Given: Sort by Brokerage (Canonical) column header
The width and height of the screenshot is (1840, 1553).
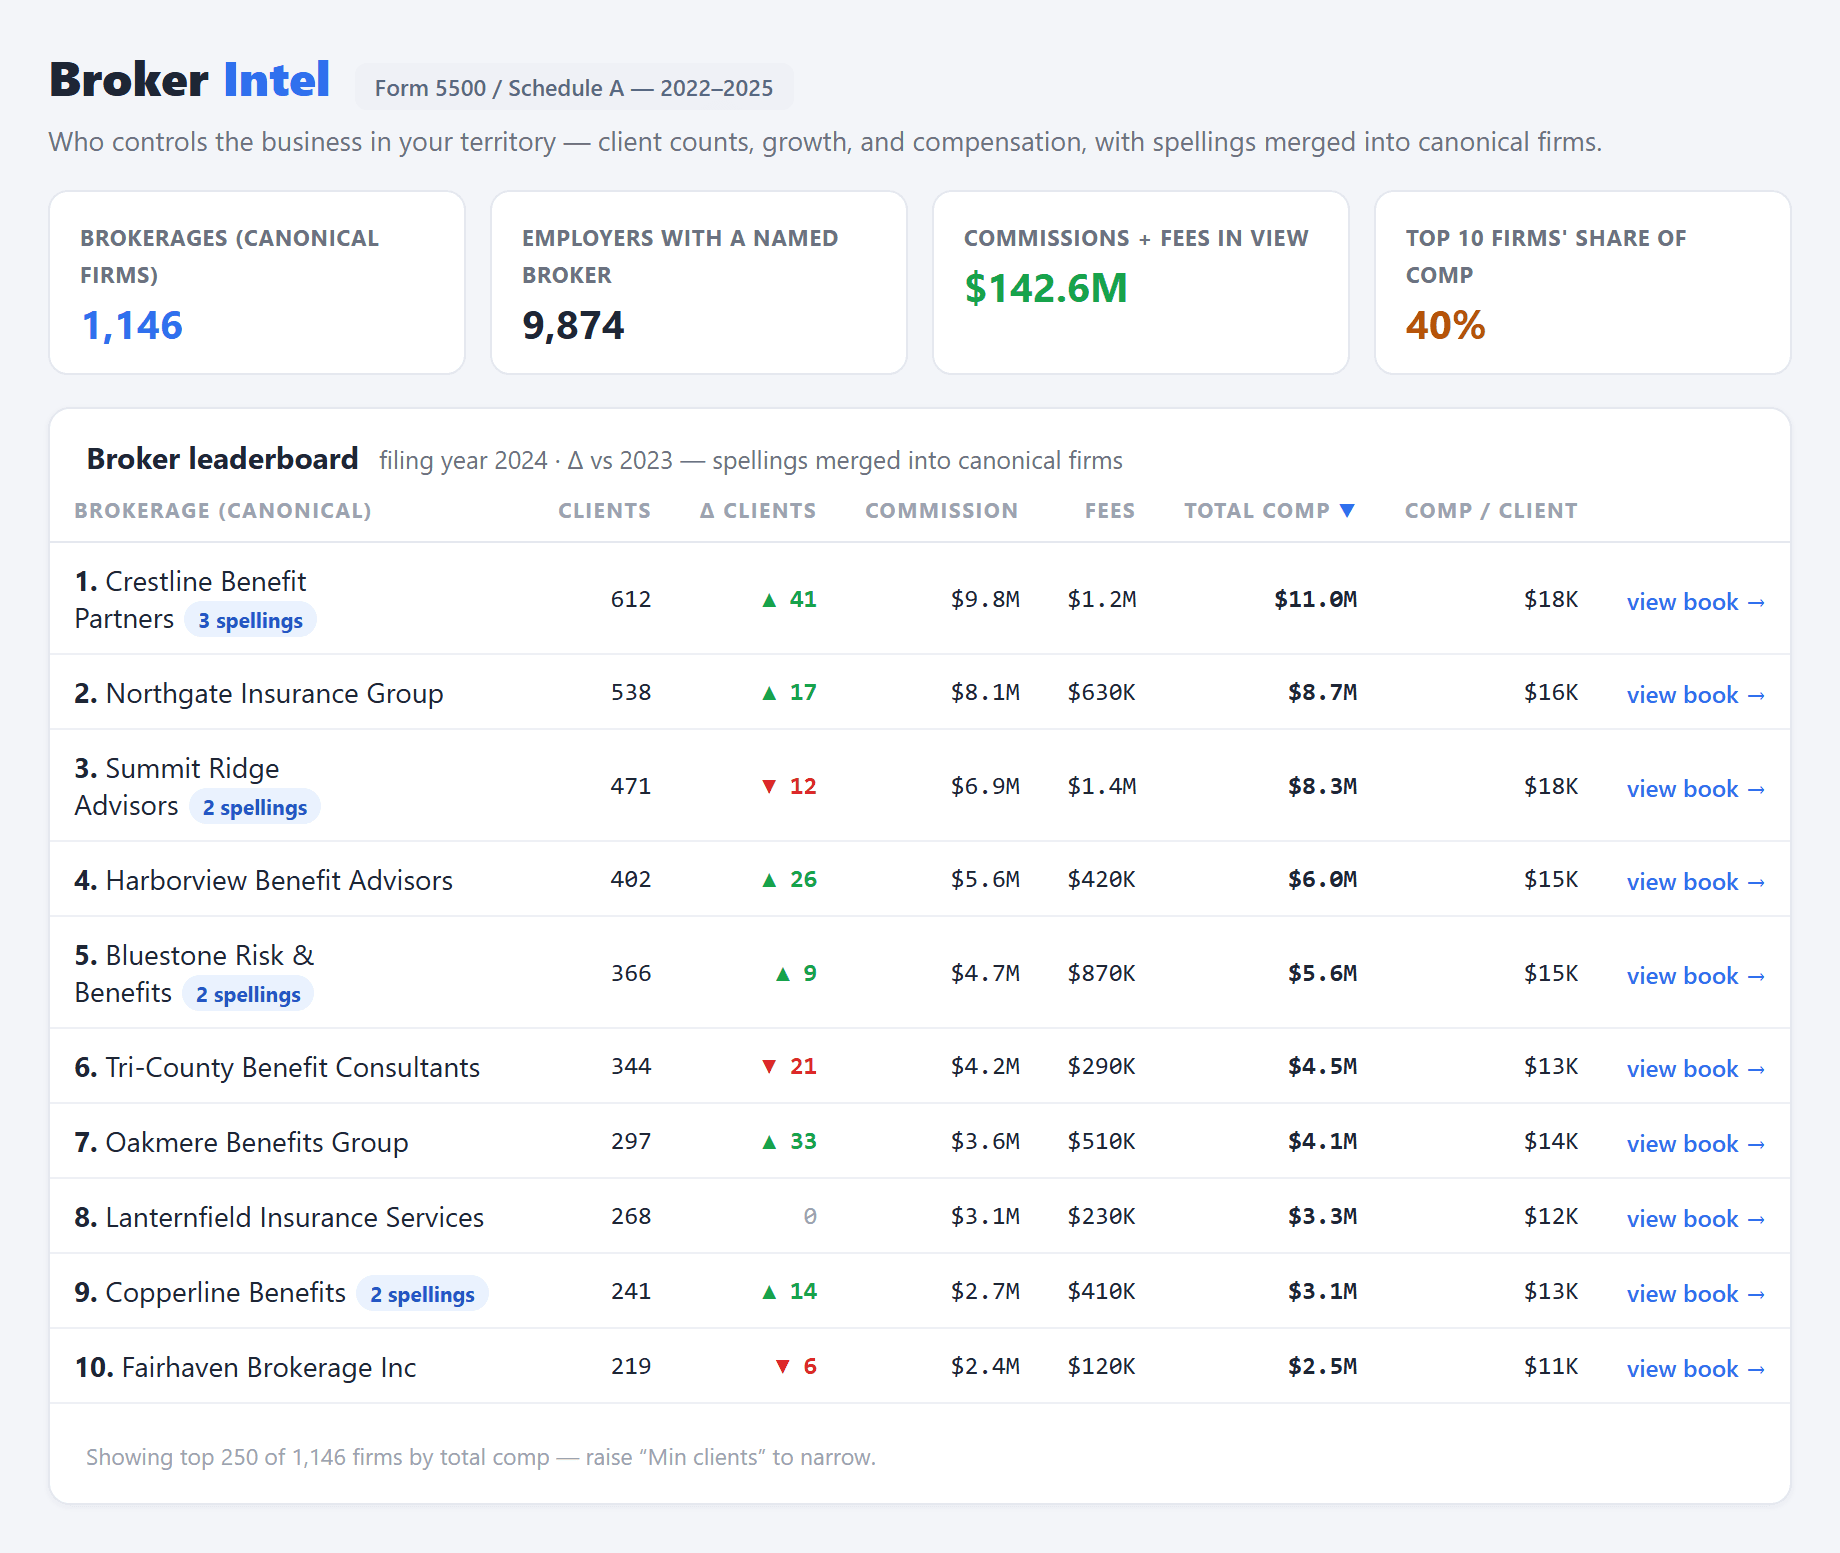Looking at the screenshot, I should [223, 511].
